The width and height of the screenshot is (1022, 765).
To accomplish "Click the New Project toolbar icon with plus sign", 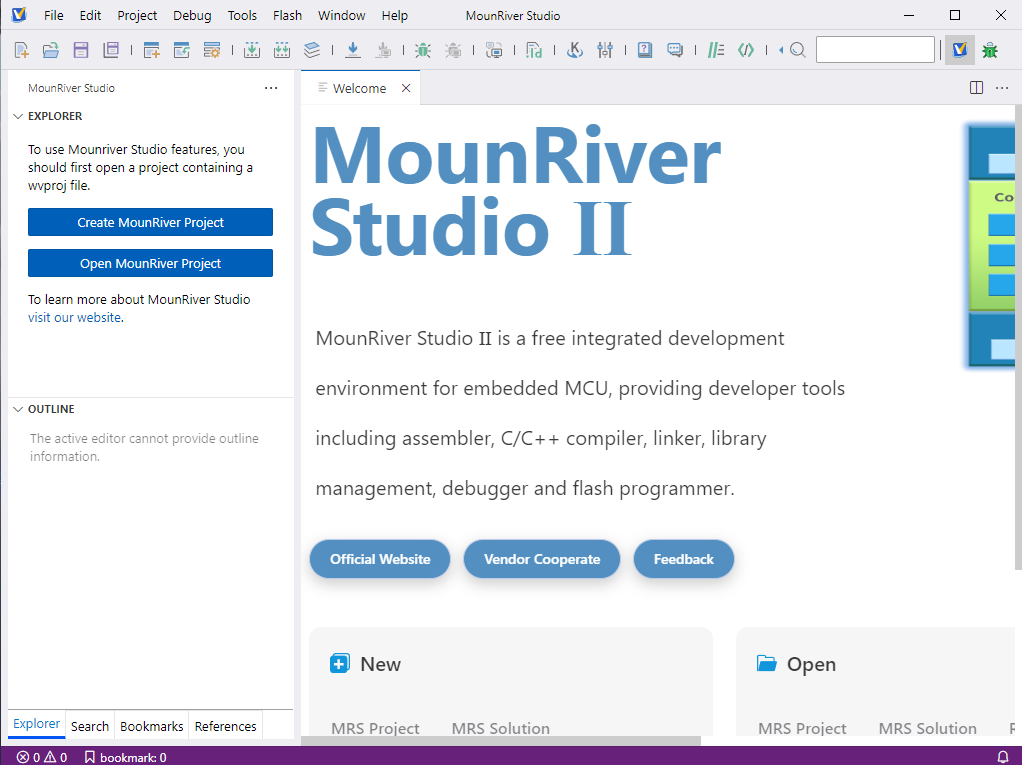I will 152,50.
